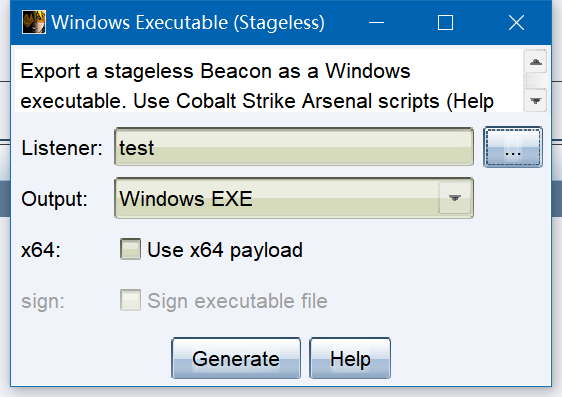Toggle the Sign executable file checkbox
The height and width of the screenshot is (397, 562).
130,300
